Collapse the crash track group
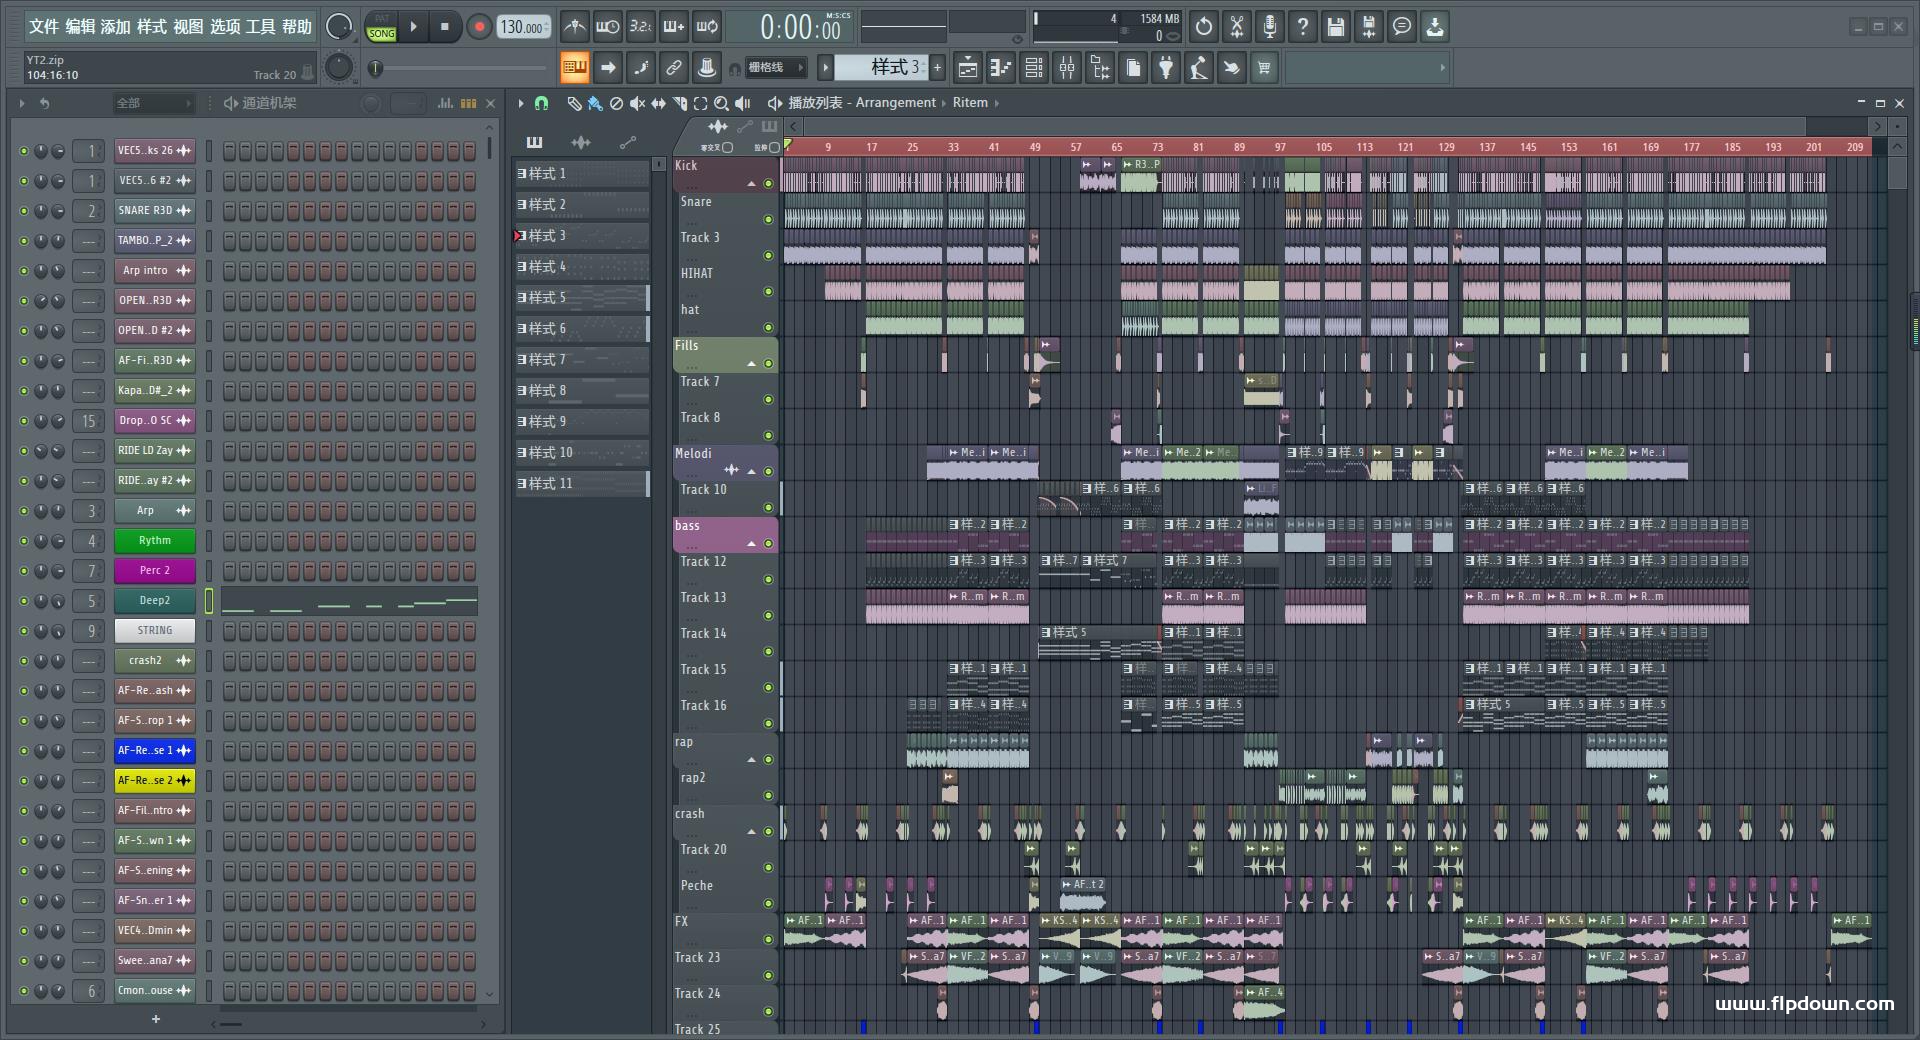 (x=751, y=832)
